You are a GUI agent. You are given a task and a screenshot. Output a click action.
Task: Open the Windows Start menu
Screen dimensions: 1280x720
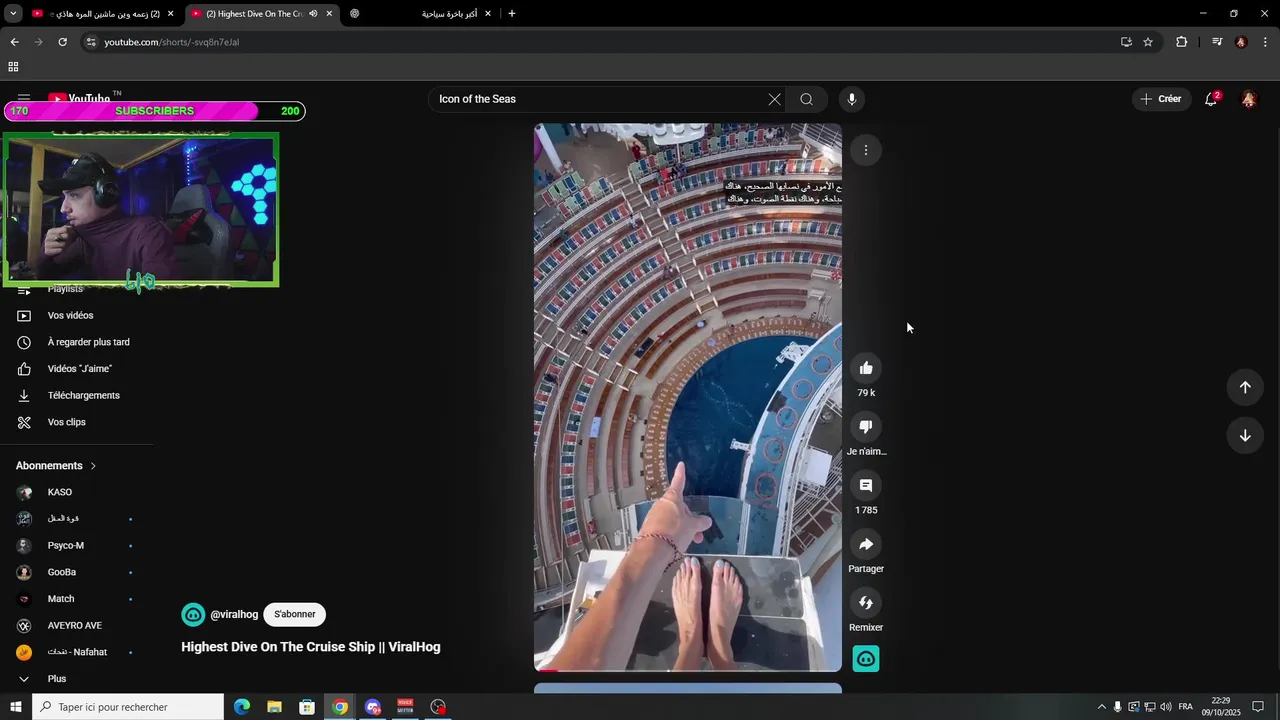point(15,707)
